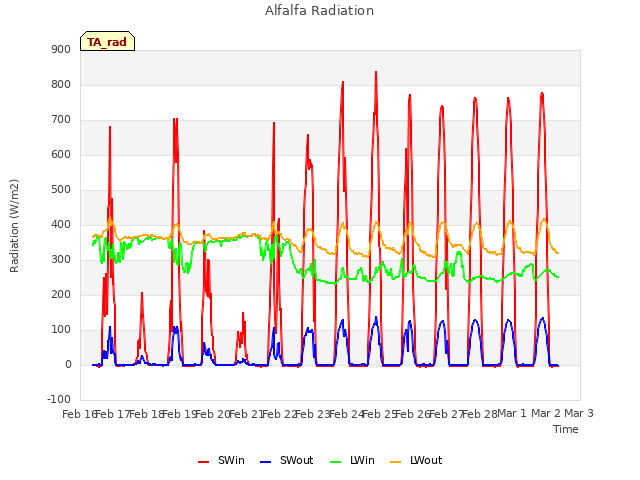
Task: Click the TA_rad annotation label
Action: pyautogui.click(x=107, y=41)
